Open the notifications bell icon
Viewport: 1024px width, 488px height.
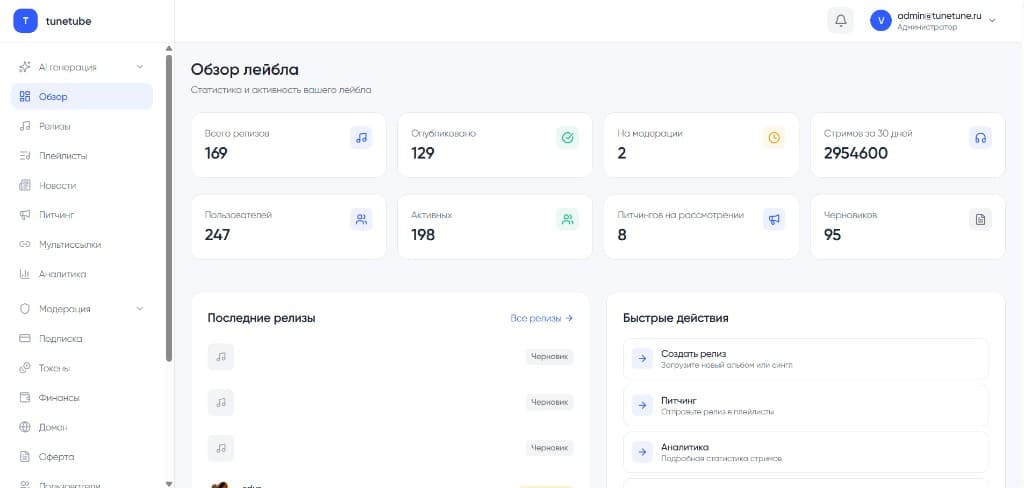840,20
